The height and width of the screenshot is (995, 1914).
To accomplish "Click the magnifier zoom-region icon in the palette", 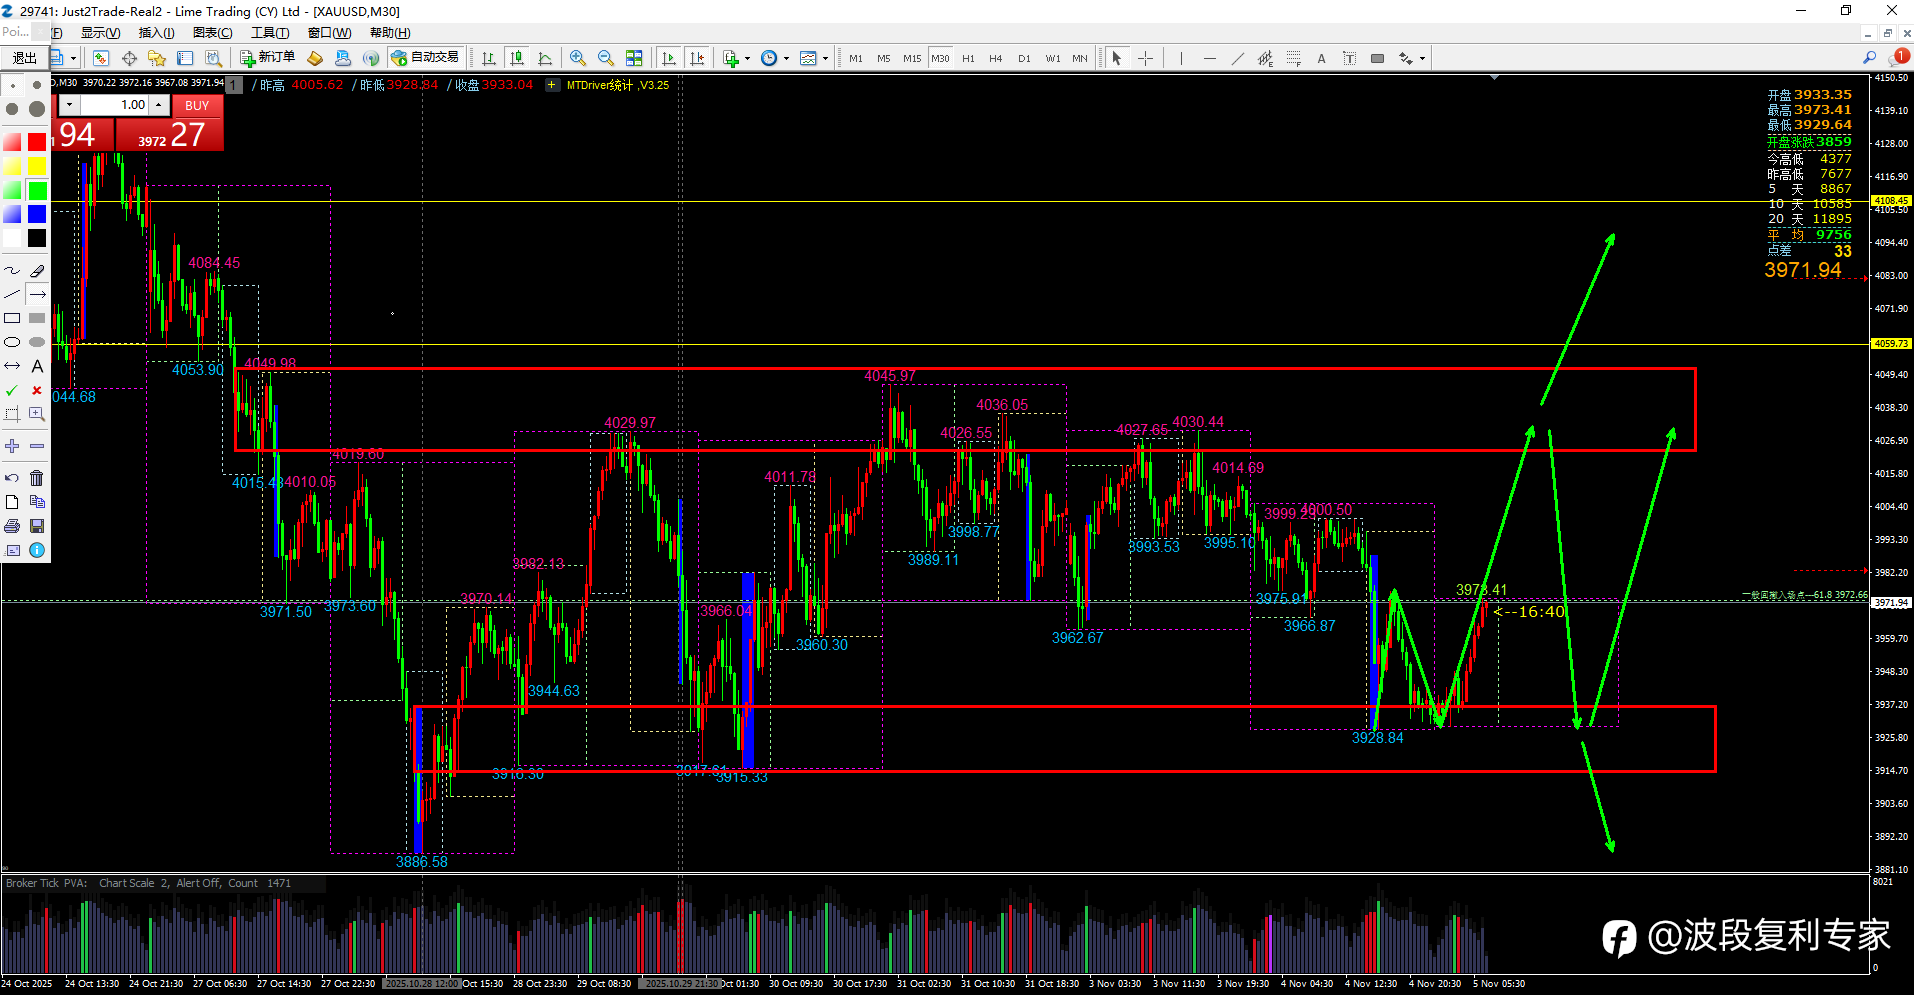I will pos(37,414).
